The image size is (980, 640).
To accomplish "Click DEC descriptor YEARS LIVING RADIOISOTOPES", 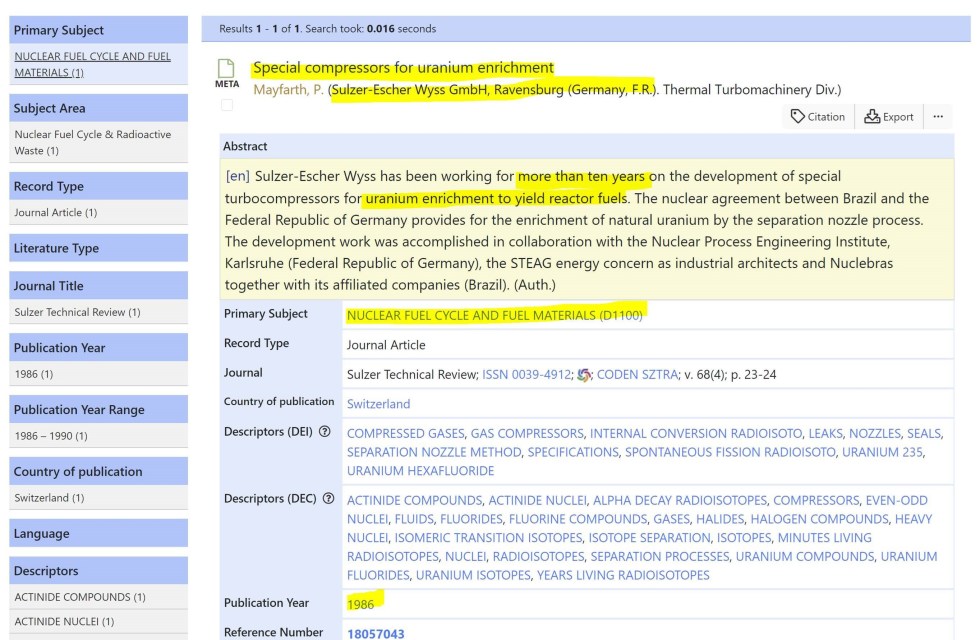I will point(623,575).
